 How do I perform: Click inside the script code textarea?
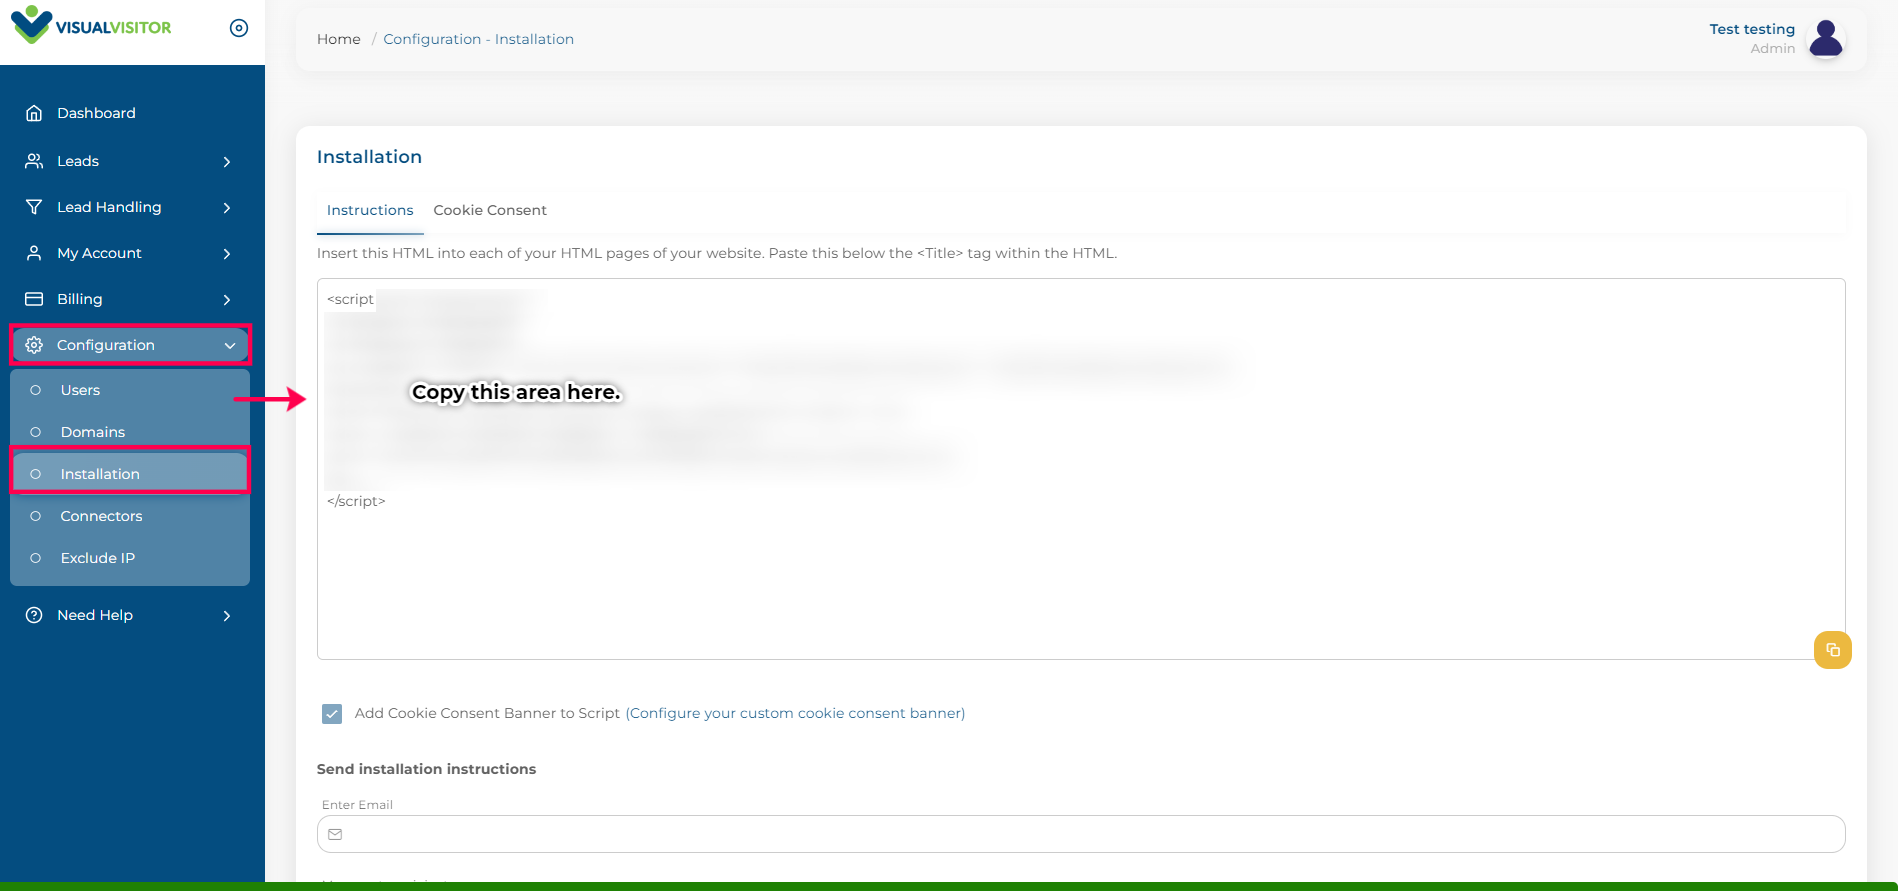point(1081,469)
